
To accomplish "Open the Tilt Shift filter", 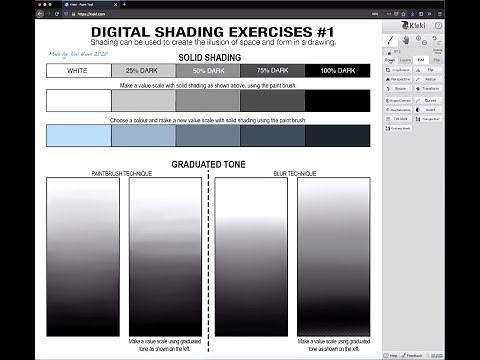I will (x=398, y=119).
